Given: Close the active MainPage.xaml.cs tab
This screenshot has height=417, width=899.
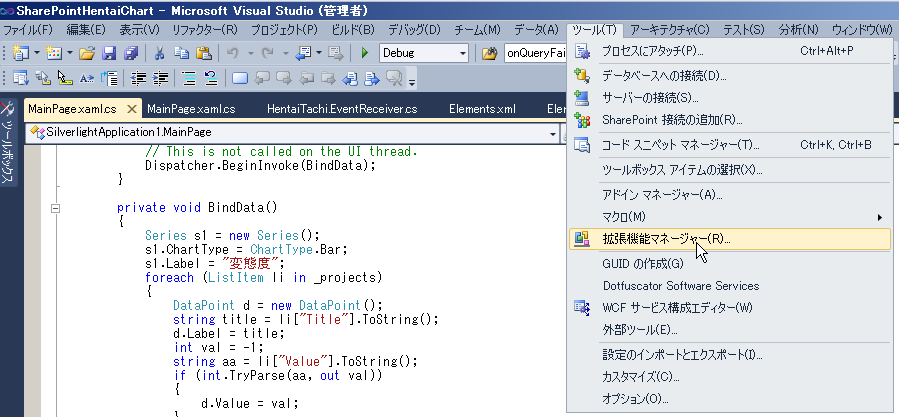Looking at the screenshot, I should point(131,109).
